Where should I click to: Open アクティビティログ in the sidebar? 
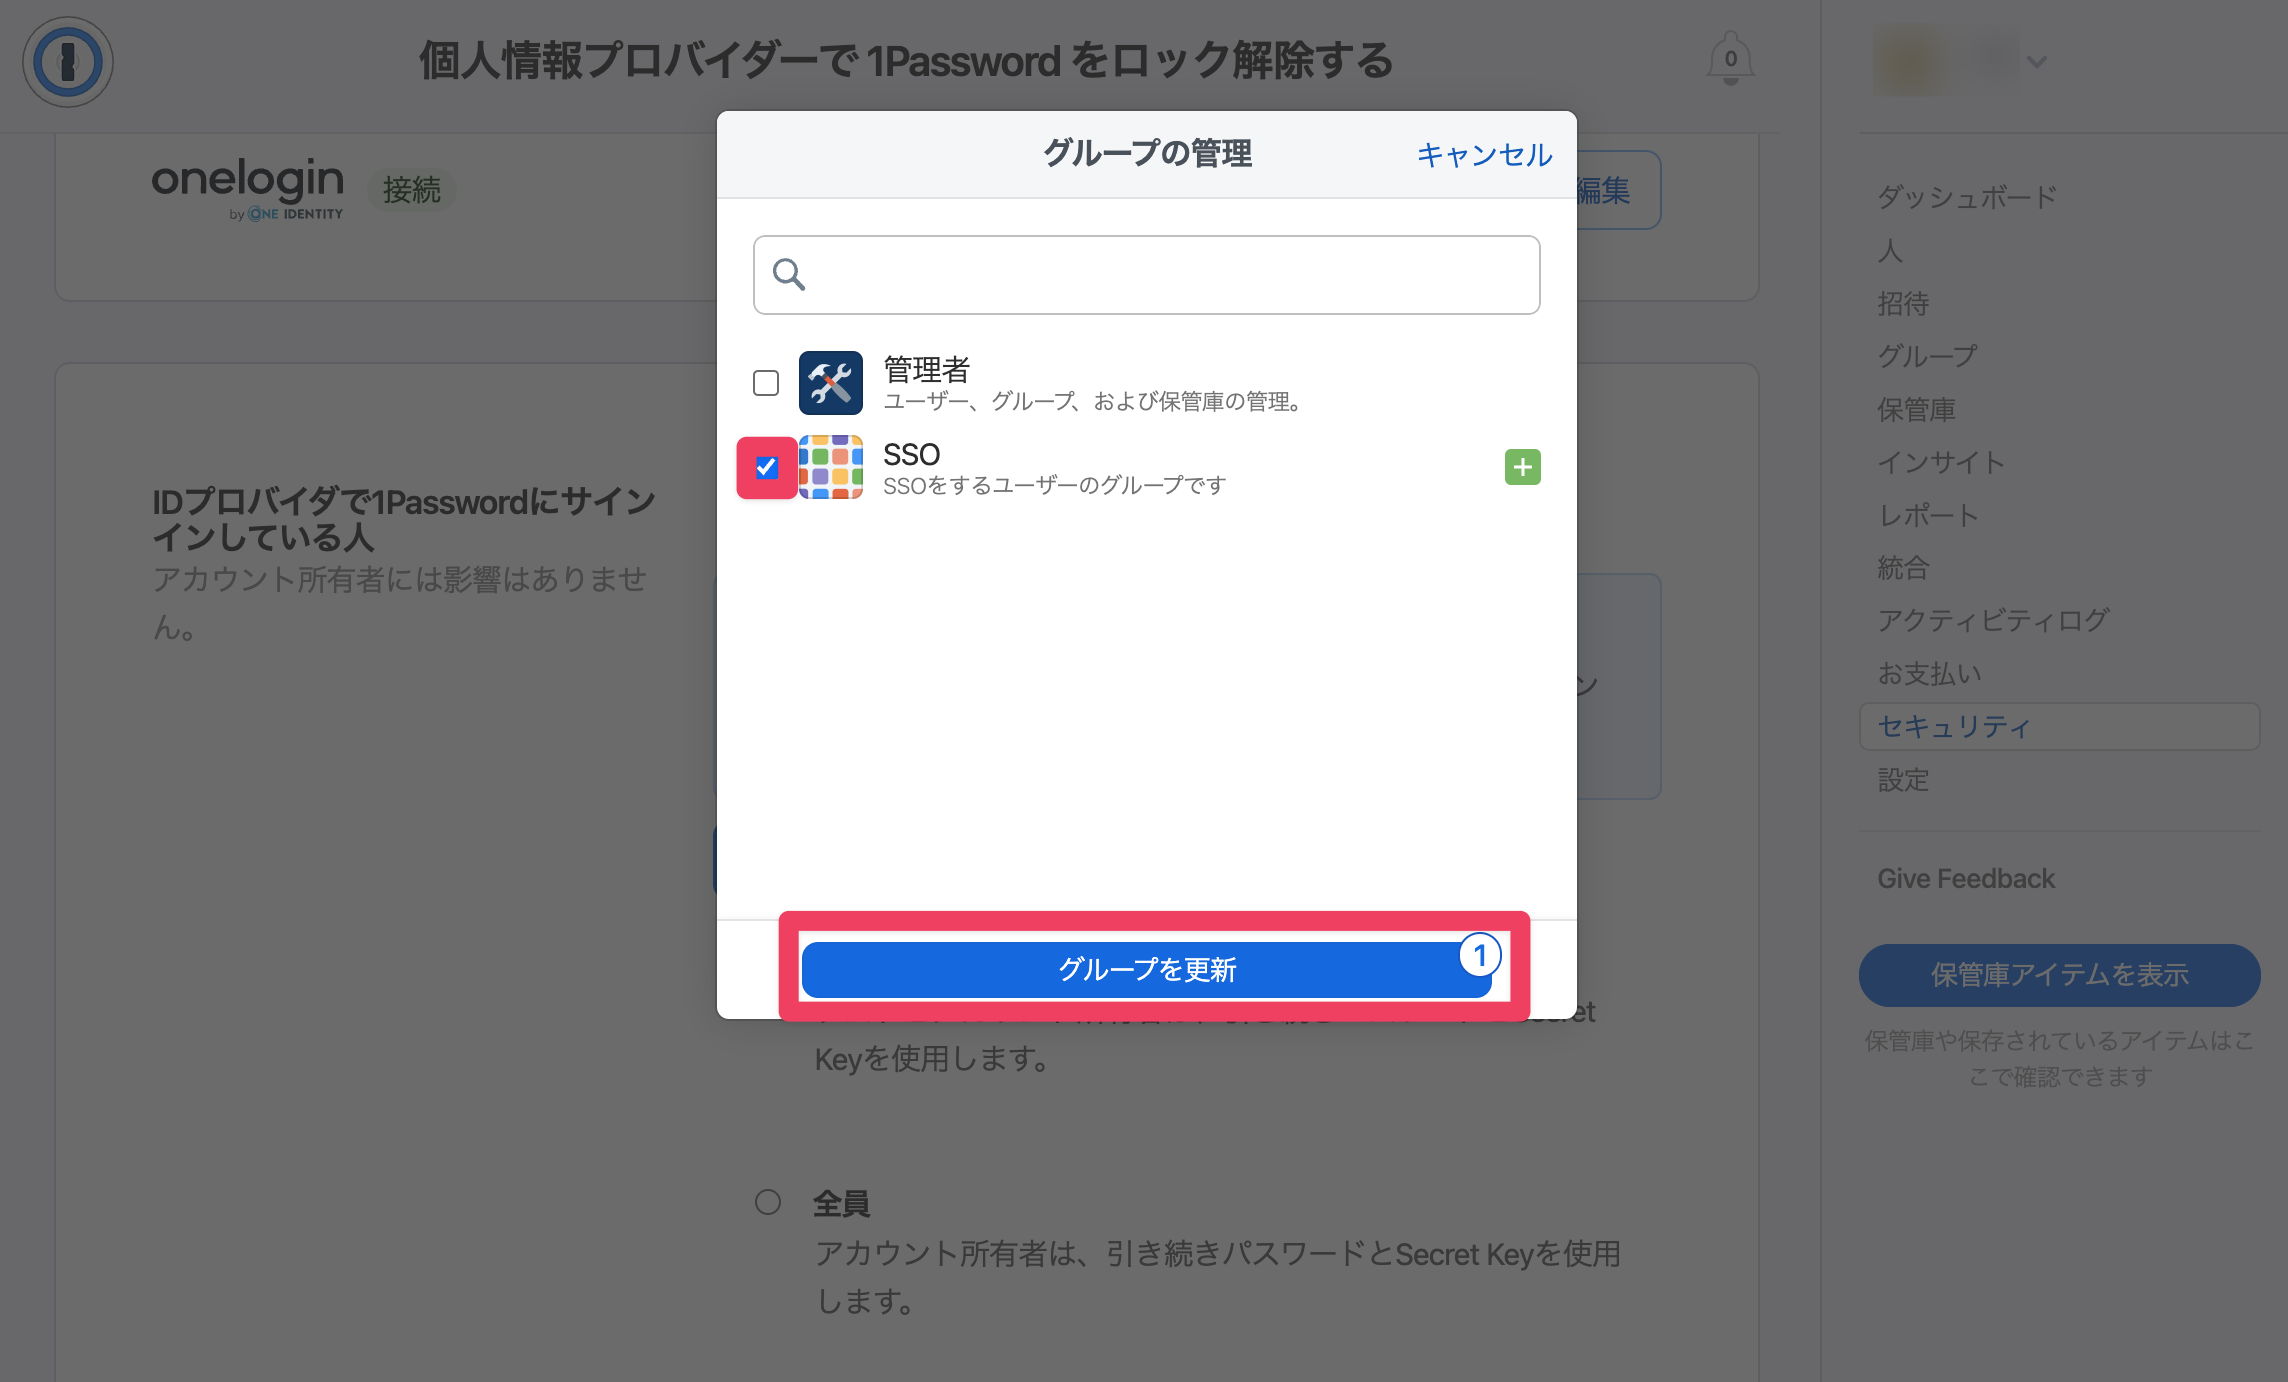1993,620
